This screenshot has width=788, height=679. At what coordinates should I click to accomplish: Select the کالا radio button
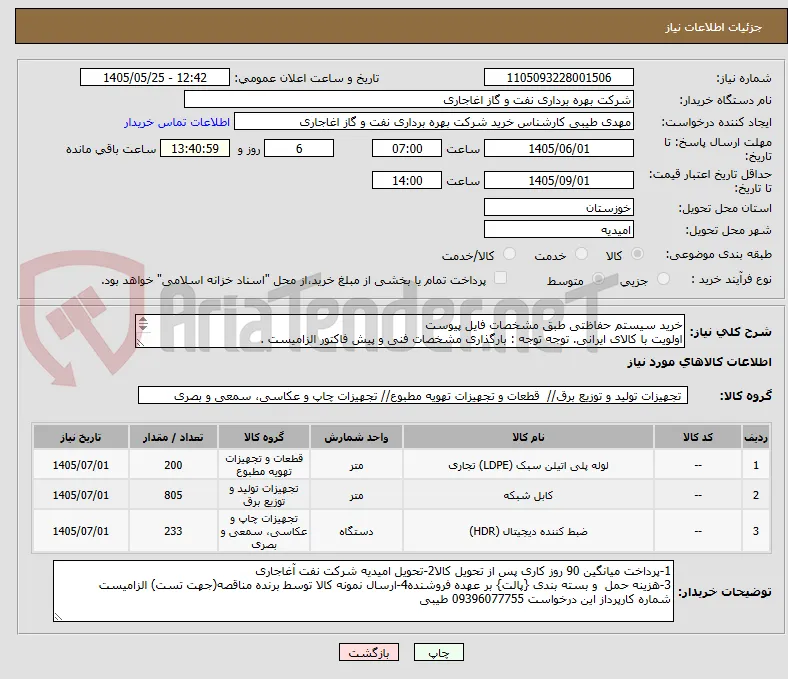pos(637,254)
